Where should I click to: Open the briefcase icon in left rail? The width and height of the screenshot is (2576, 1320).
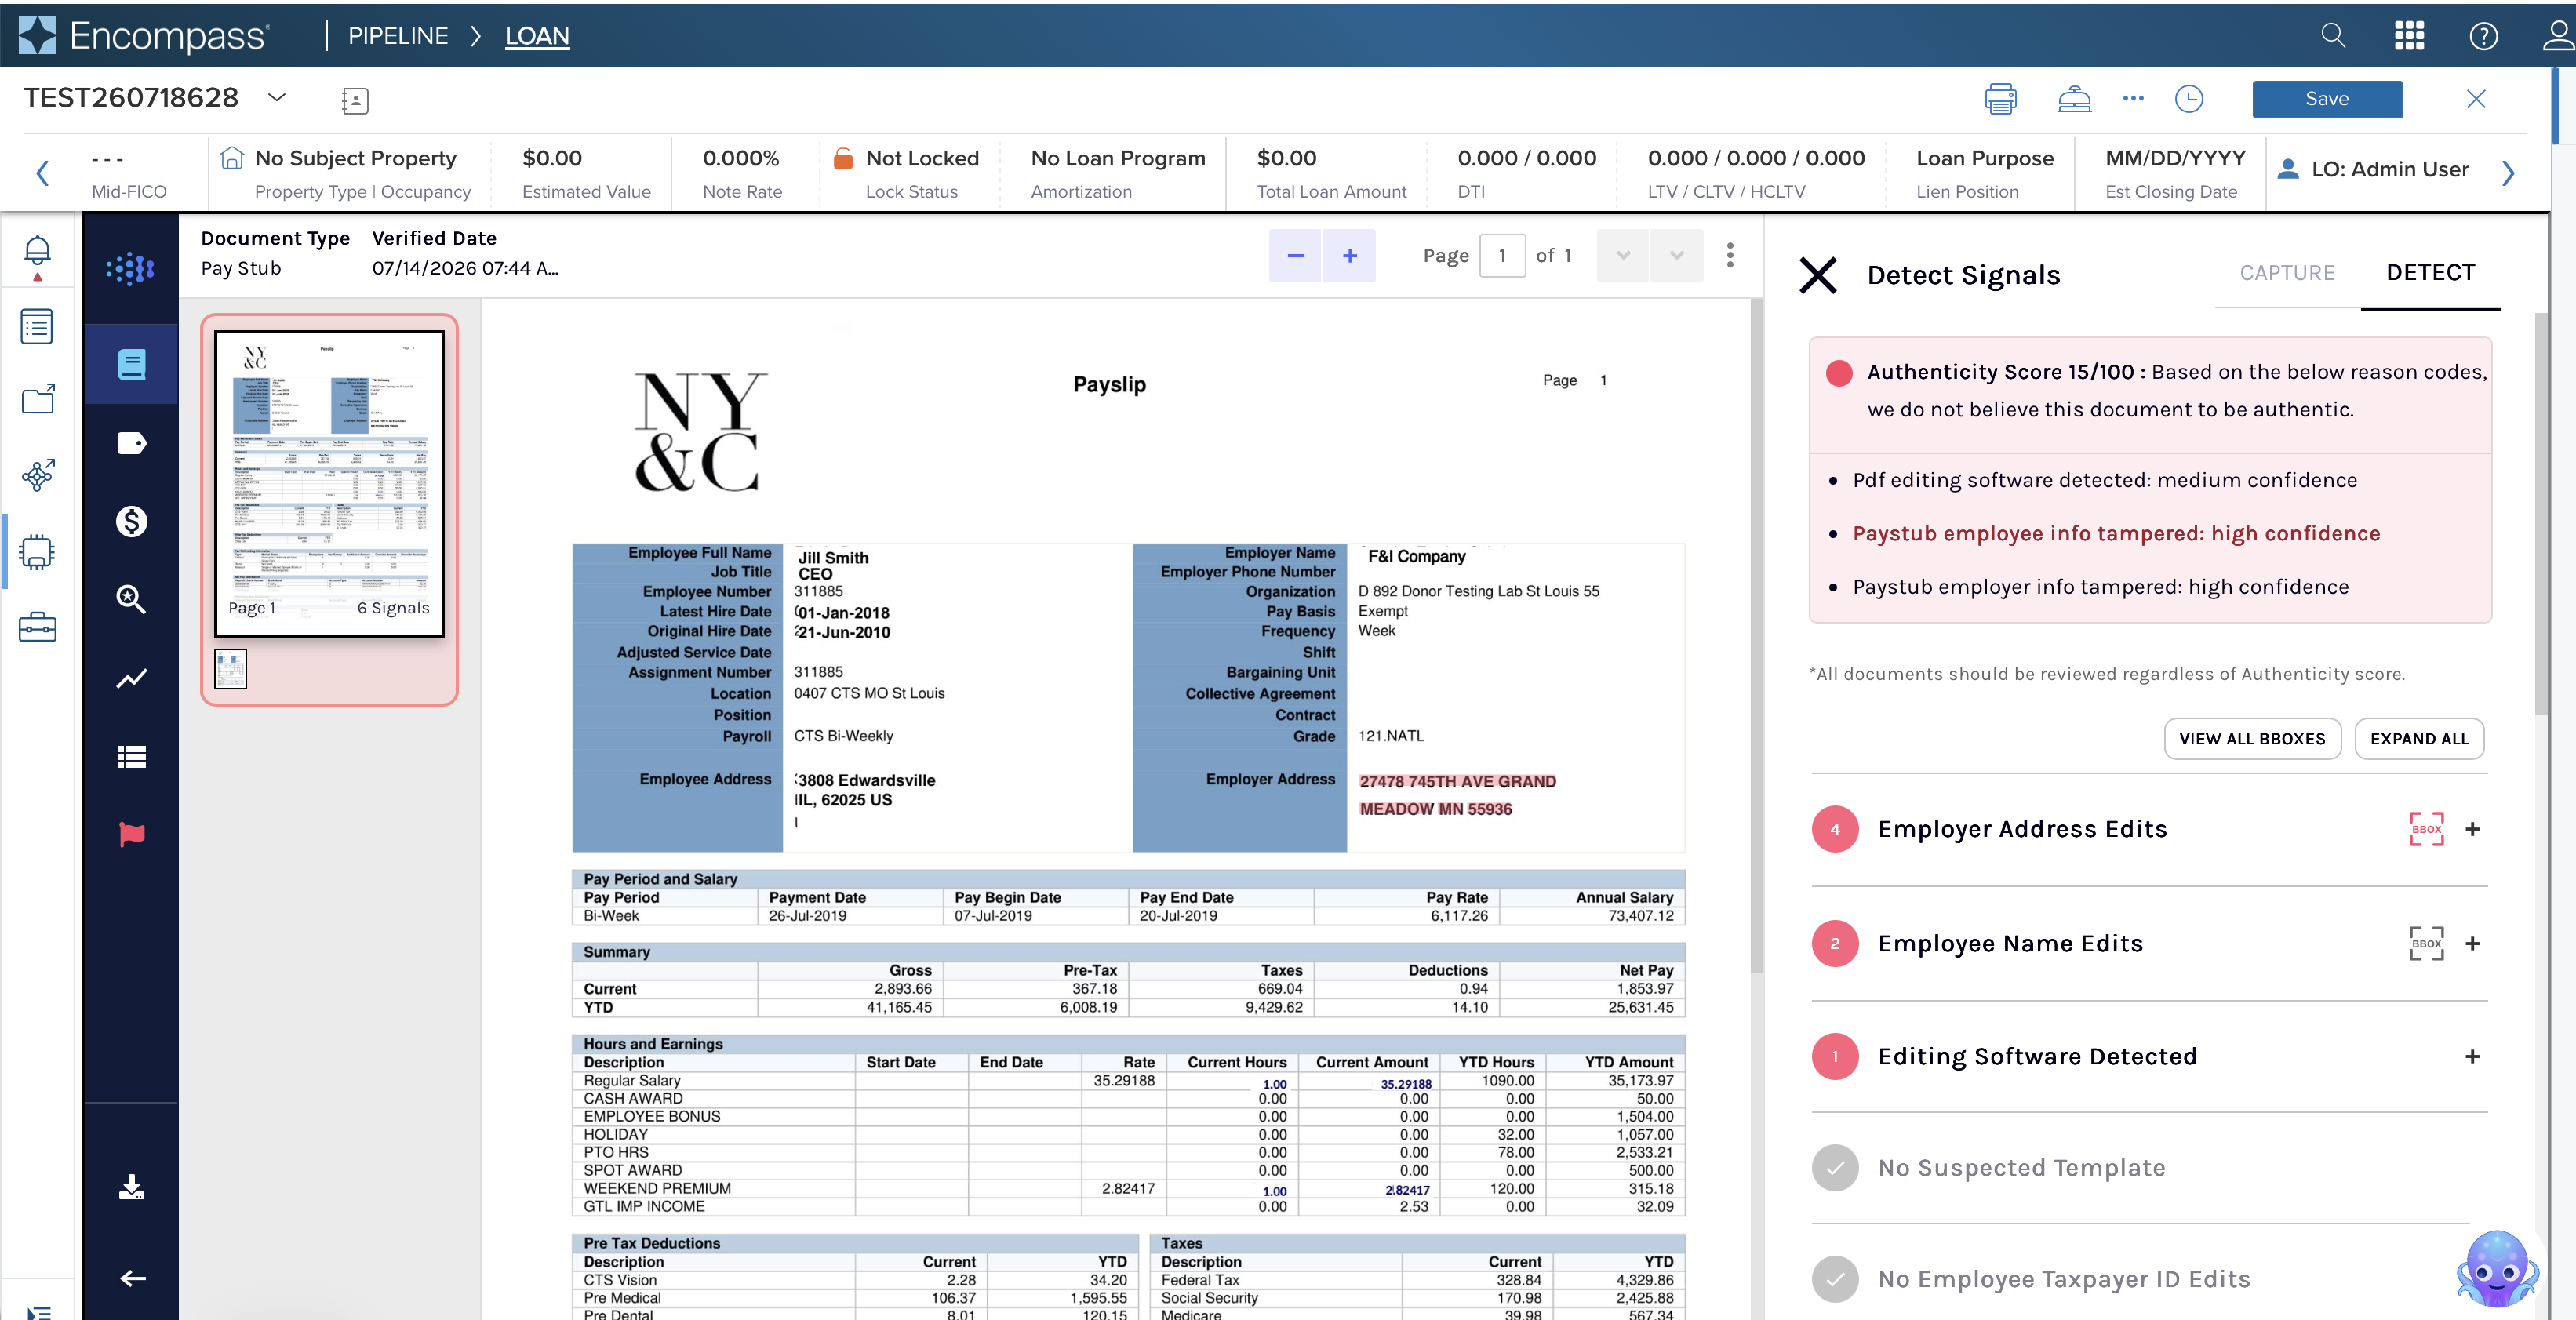37,627
